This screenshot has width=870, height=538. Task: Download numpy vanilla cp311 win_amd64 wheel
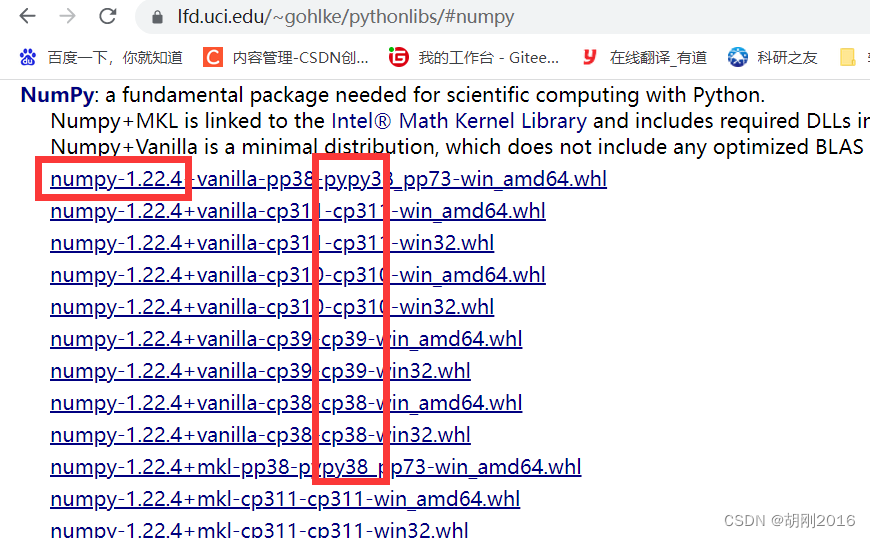[298, 212]
